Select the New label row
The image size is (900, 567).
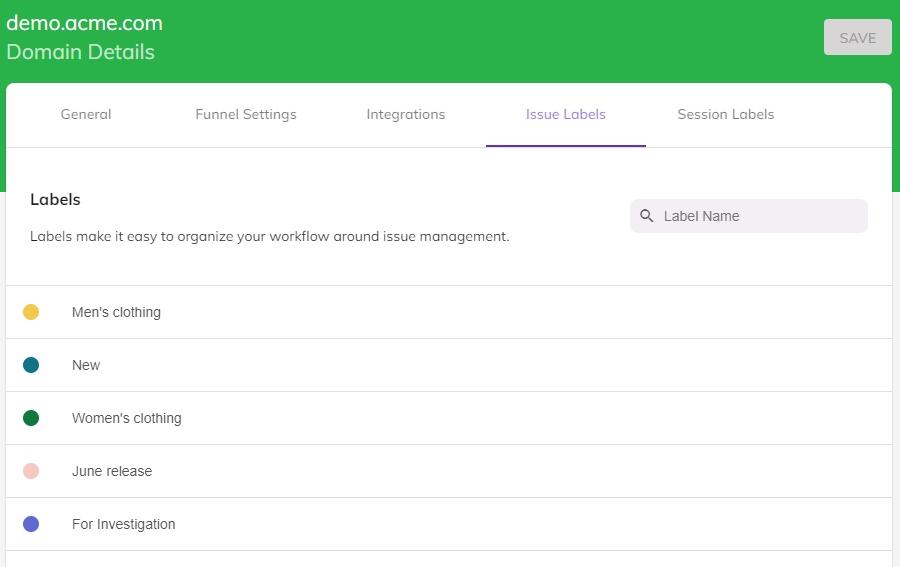point(449,365)
